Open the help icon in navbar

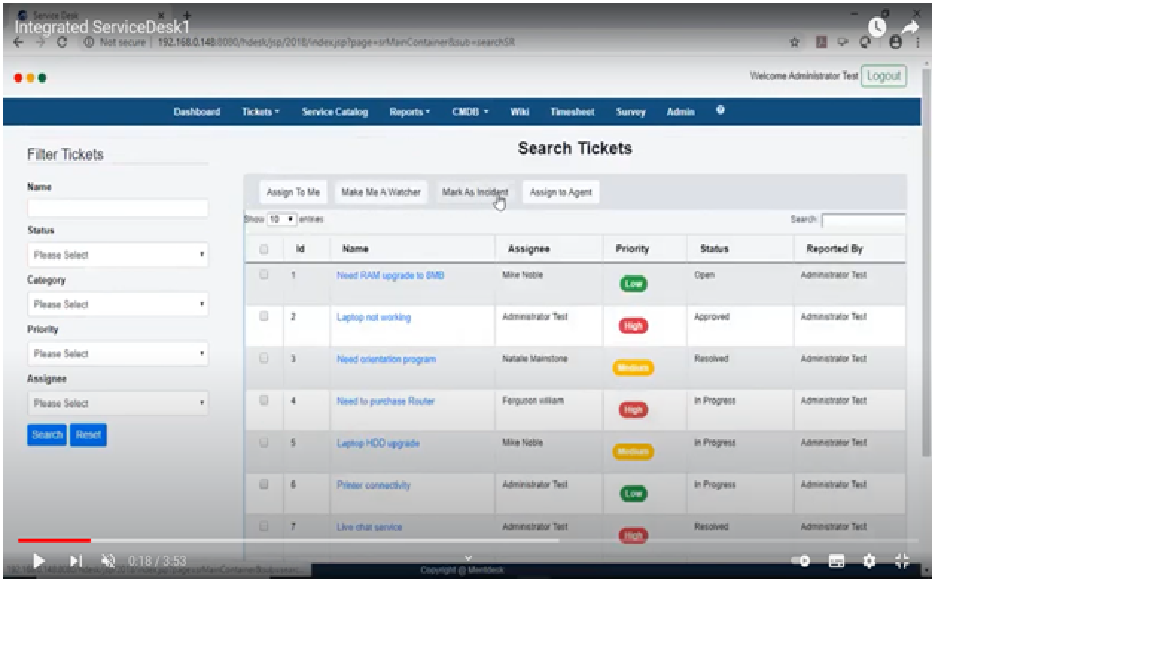click(x=720, y=110)
